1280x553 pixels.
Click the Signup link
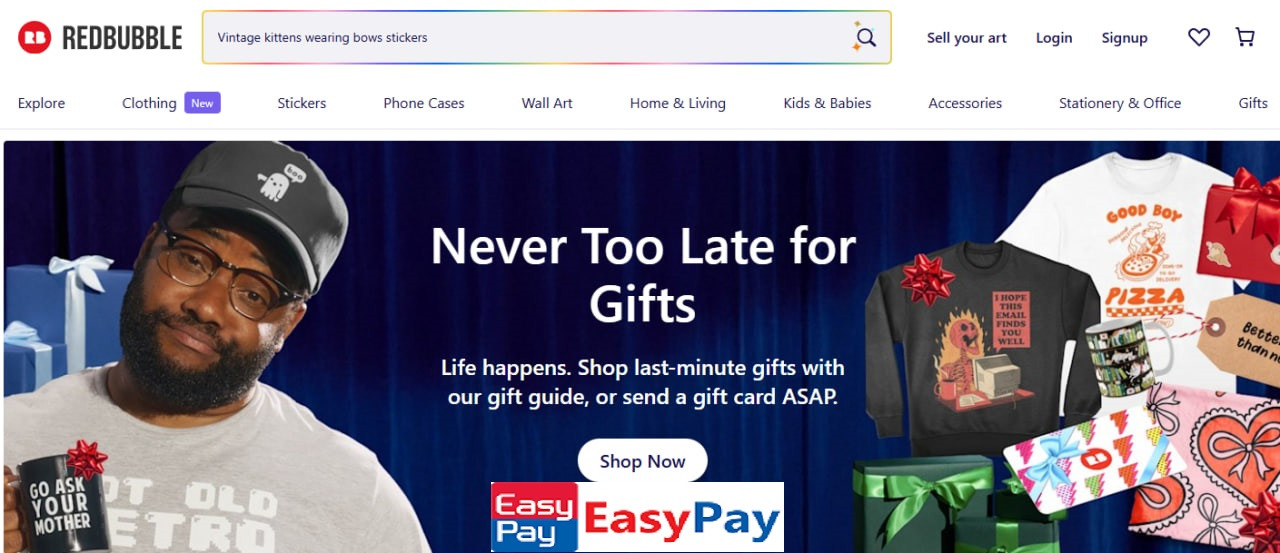click(1125, 38)
